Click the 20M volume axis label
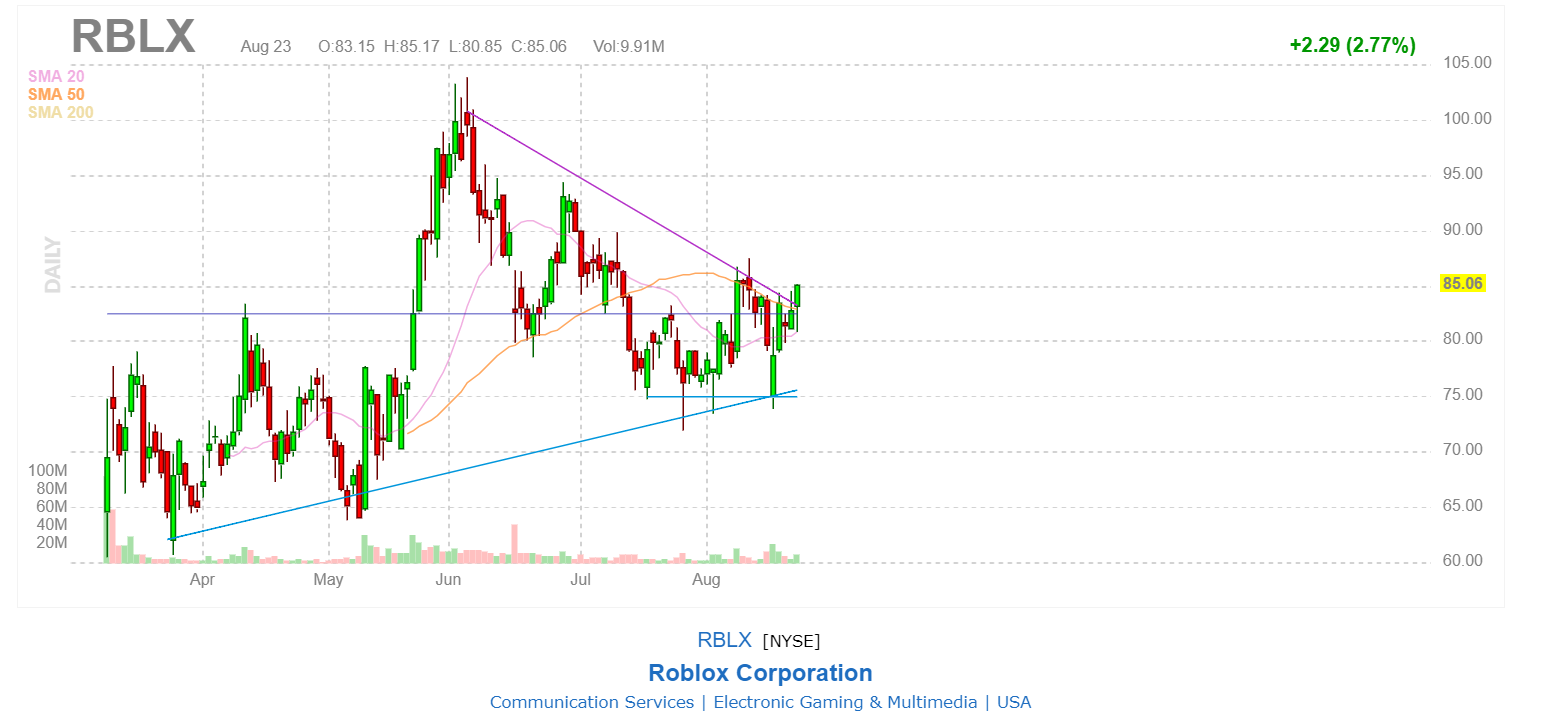This screenshot has width=1544, height=711. (51, 543)
